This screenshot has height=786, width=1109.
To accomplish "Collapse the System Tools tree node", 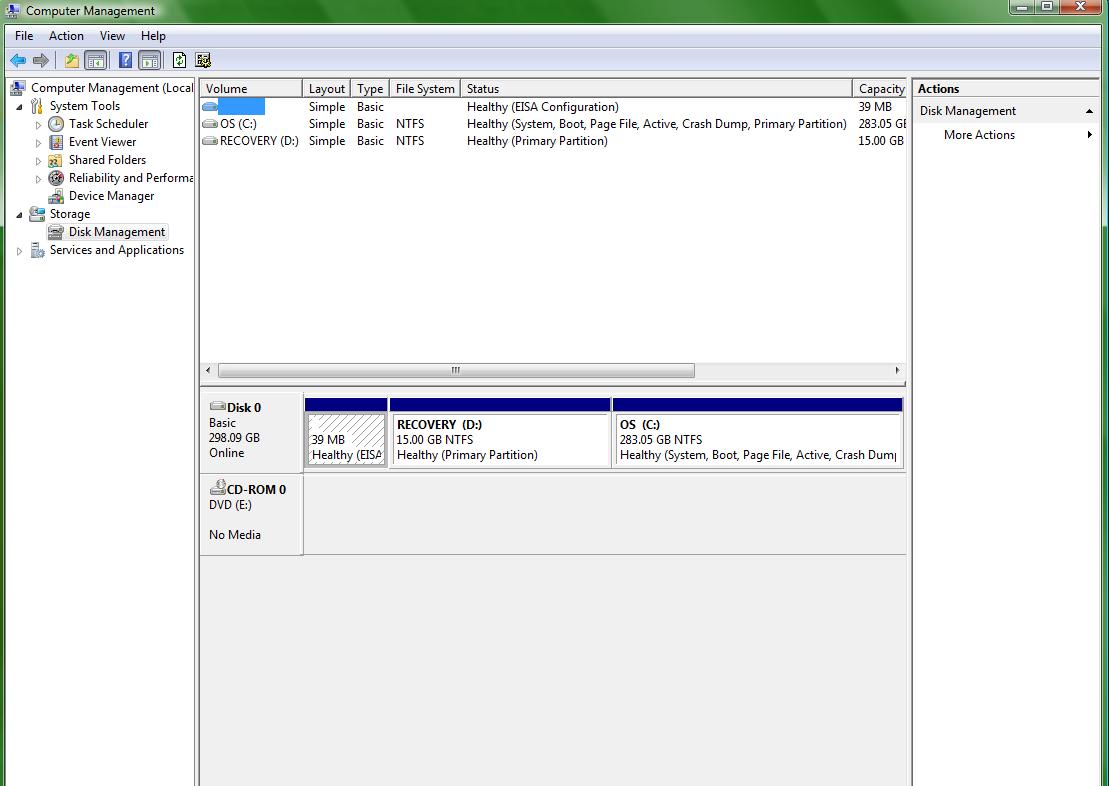I will [x=19, y=107].
